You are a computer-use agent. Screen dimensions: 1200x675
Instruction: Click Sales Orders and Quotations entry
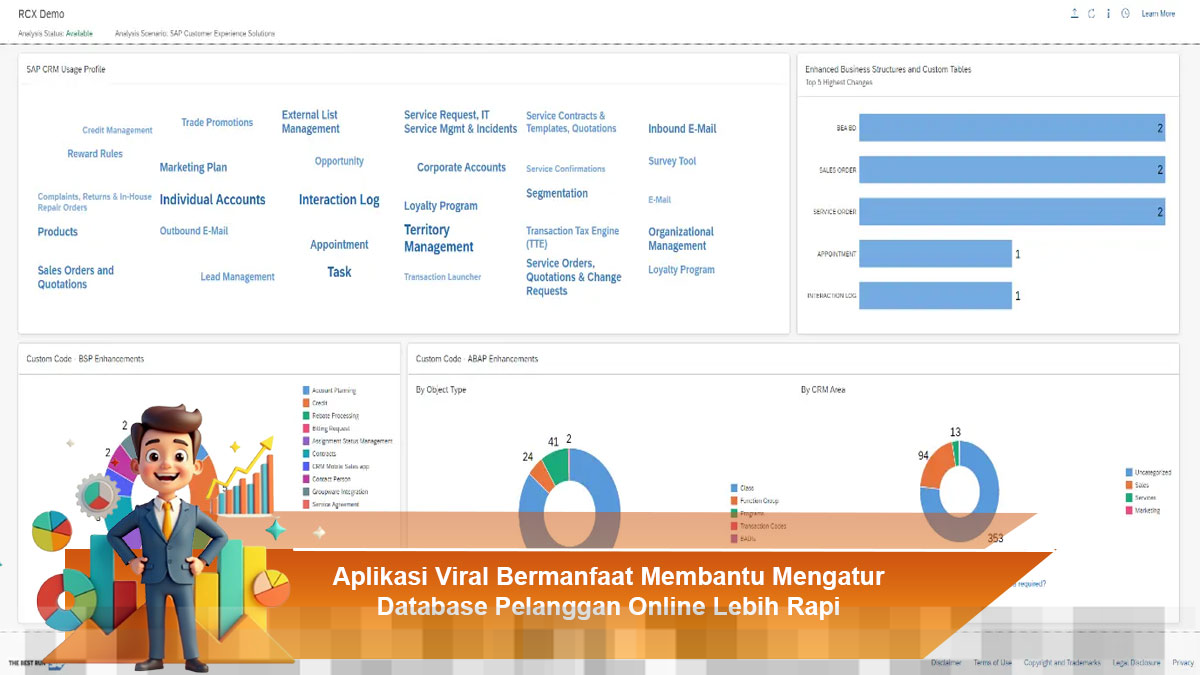74,277
